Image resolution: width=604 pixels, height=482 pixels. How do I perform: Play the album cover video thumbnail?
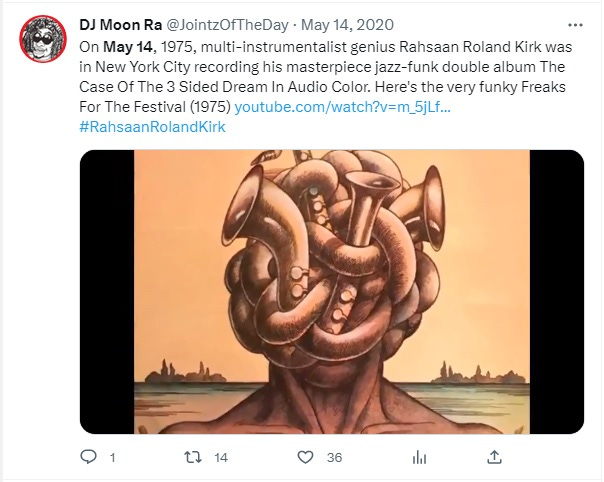332,292
